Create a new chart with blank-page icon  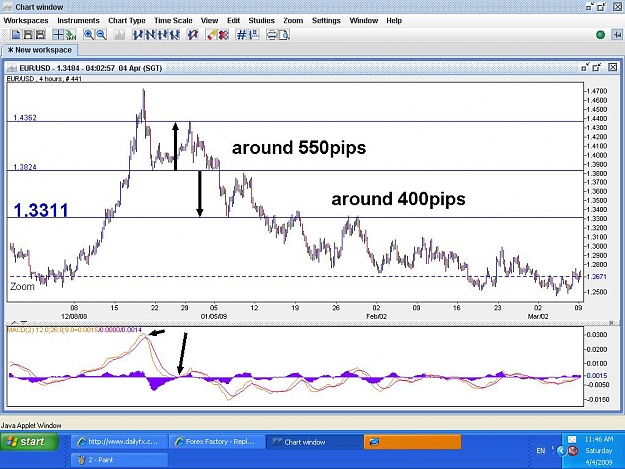[x=16, y=35]
